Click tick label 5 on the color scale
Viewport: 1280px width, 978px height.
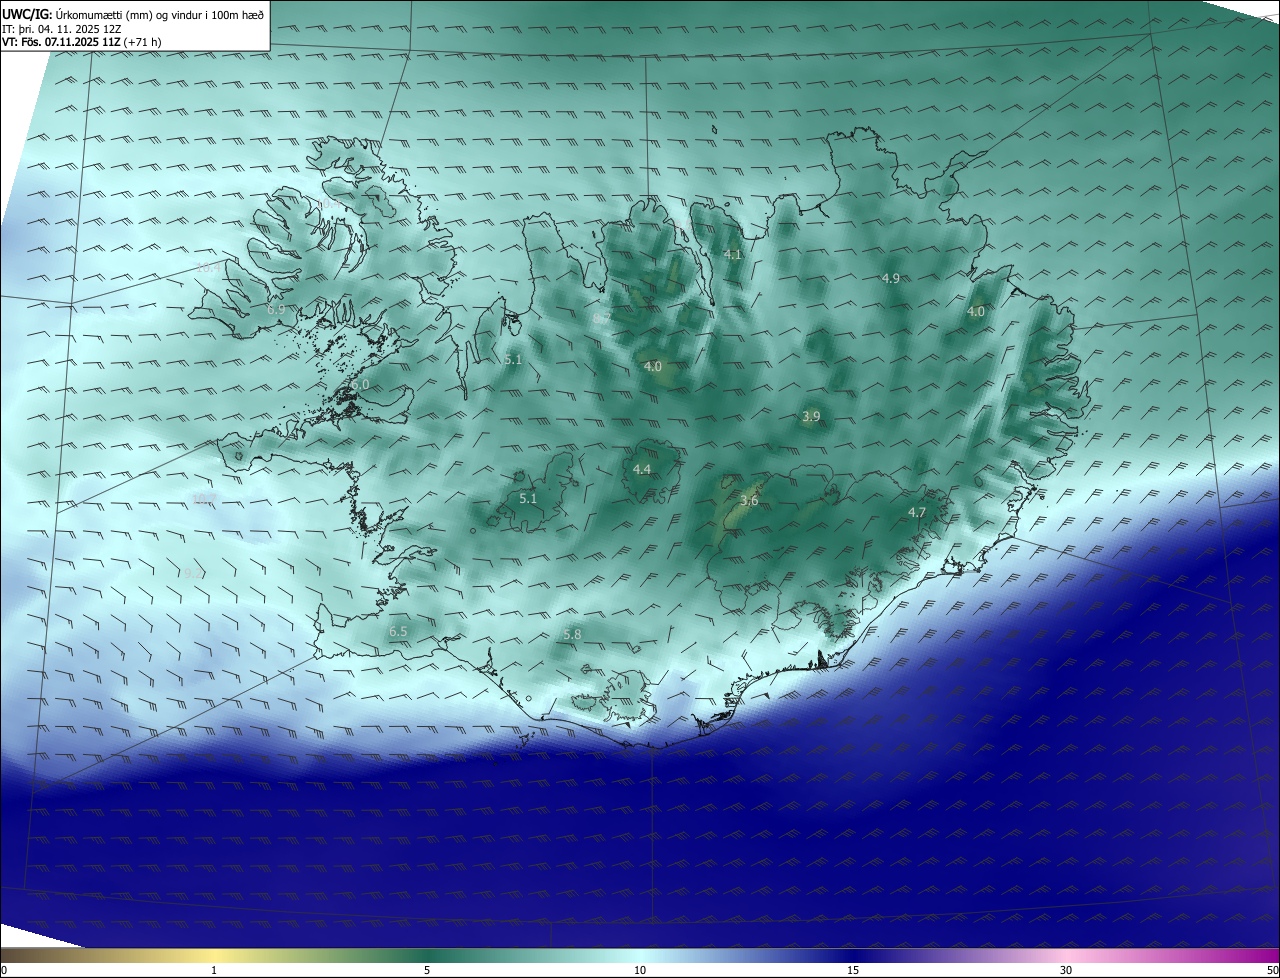click(427, 970)
